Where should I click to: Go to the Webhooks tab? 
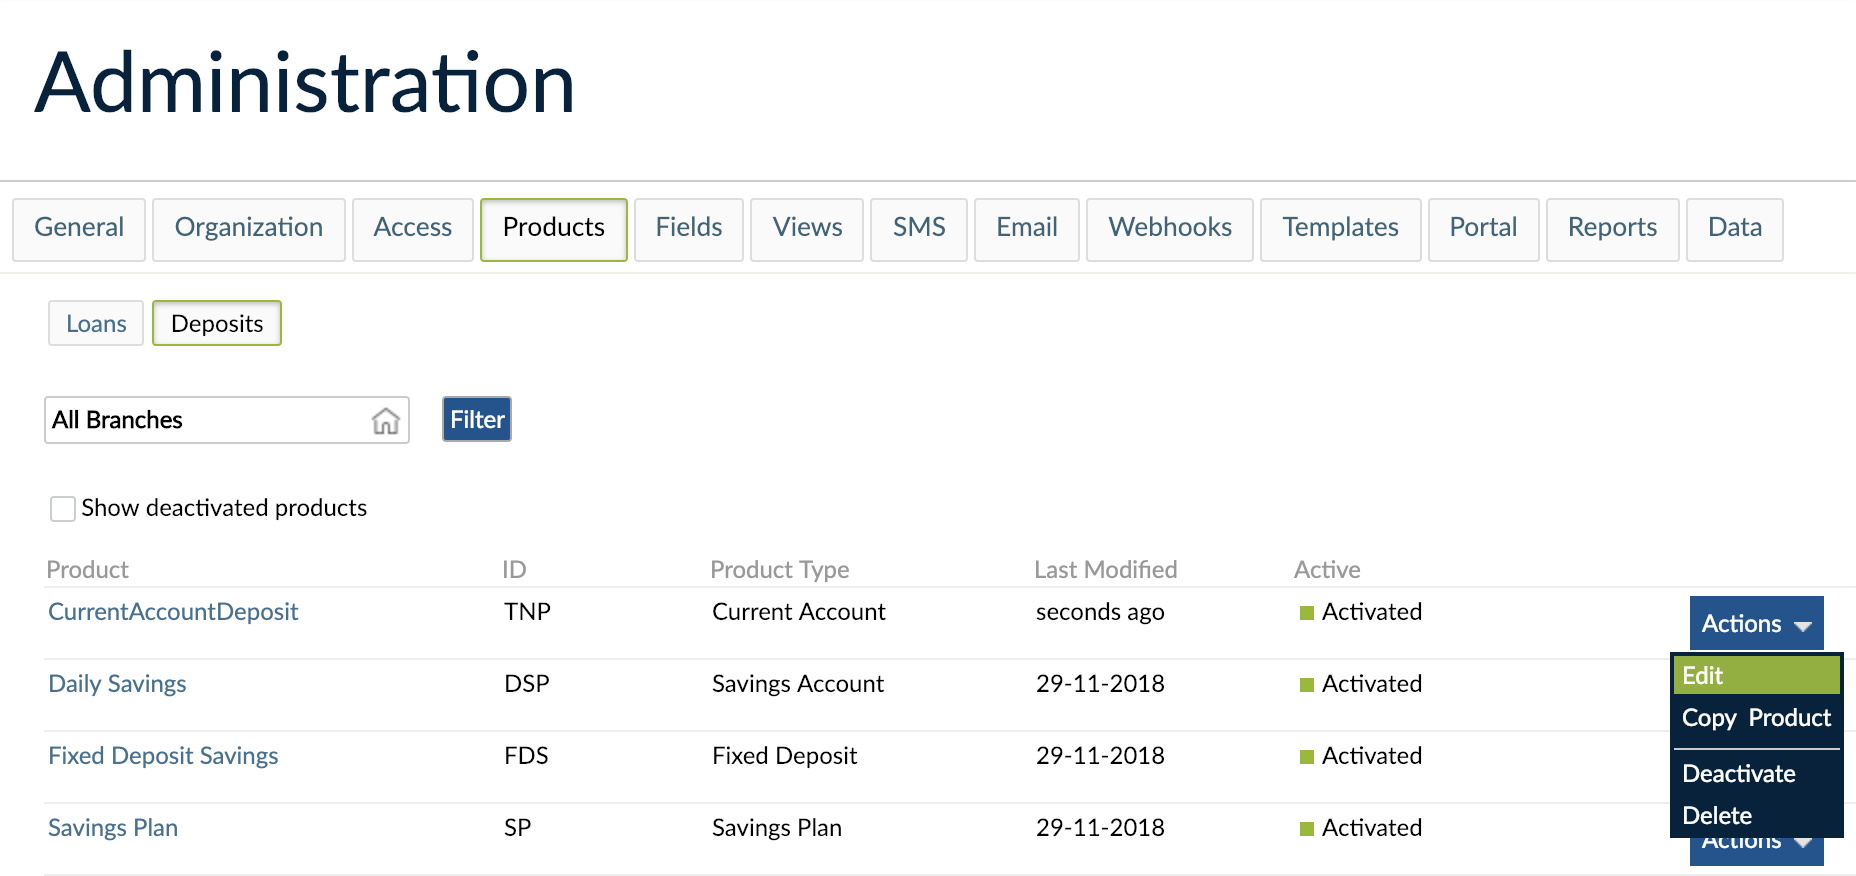(1170, 229)
